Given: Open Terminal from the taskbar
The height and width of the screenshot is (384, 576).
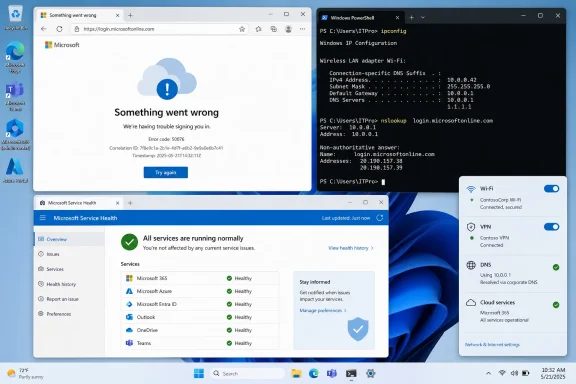Looking at the screenshot, I should click(x=351, y=373).
